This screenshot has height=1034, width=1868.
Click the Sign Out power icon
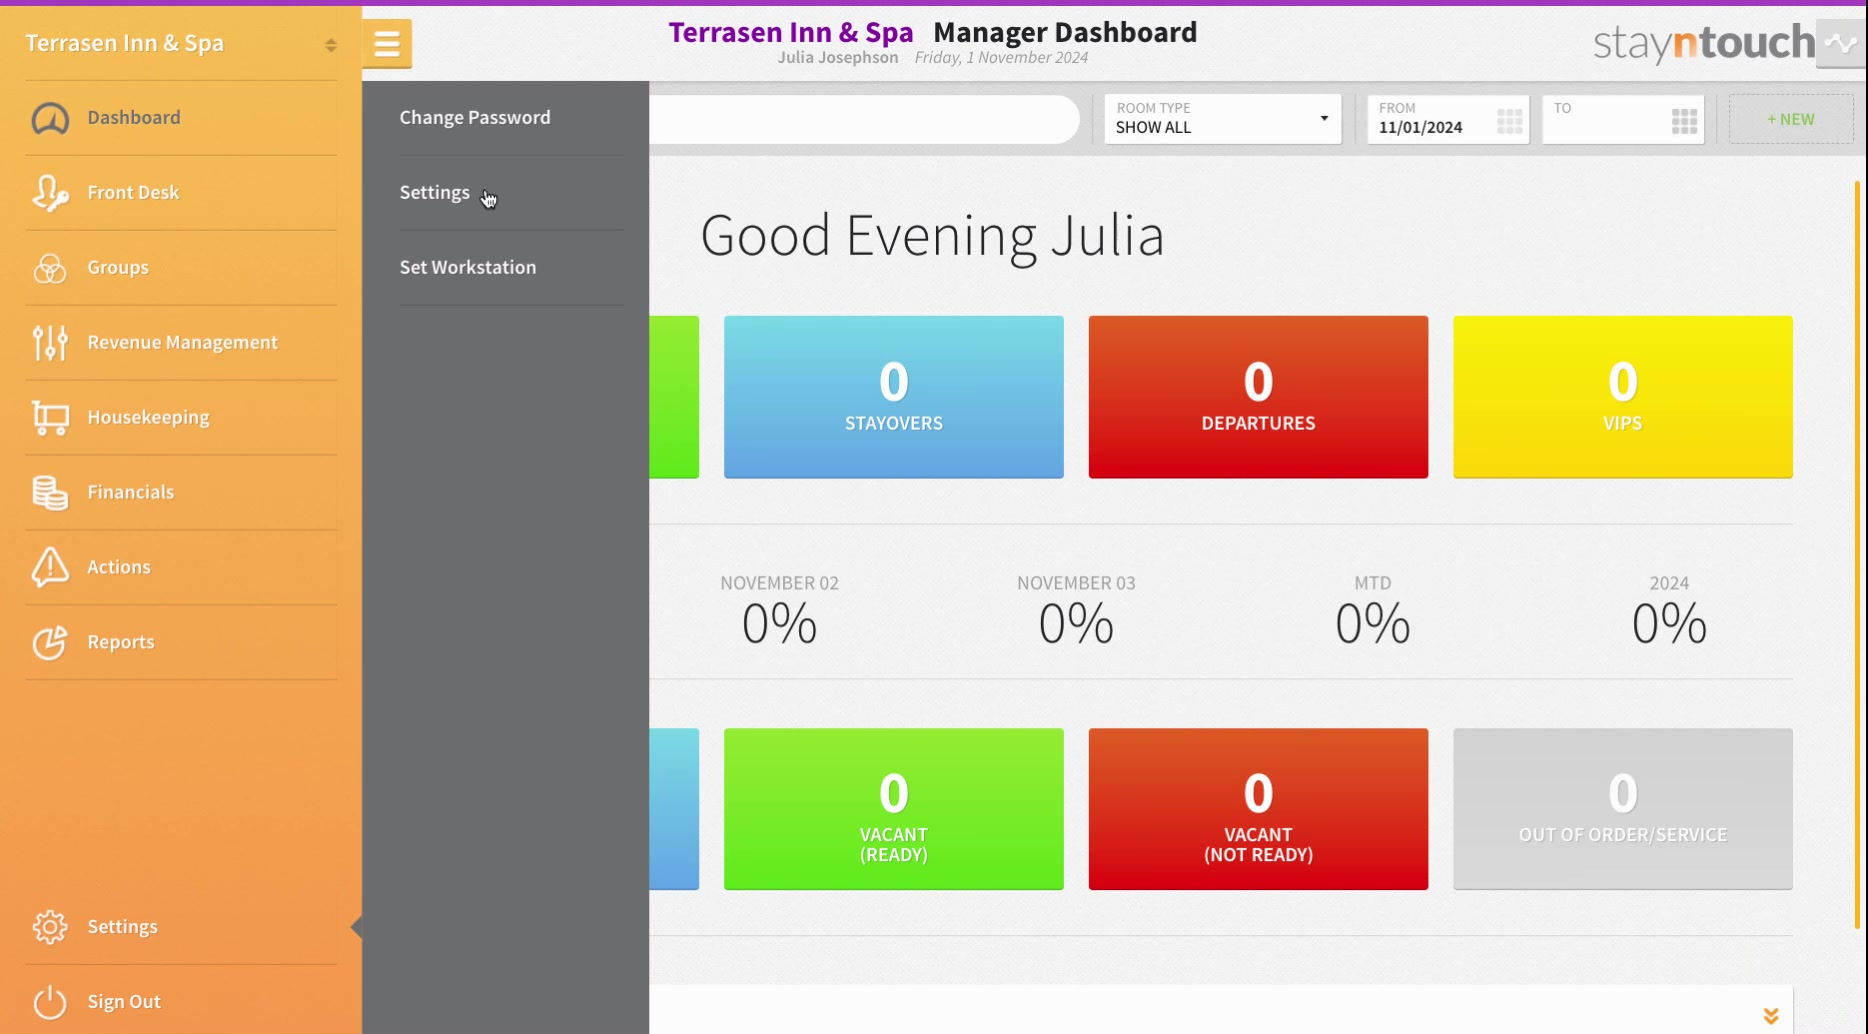[50, 1002]
